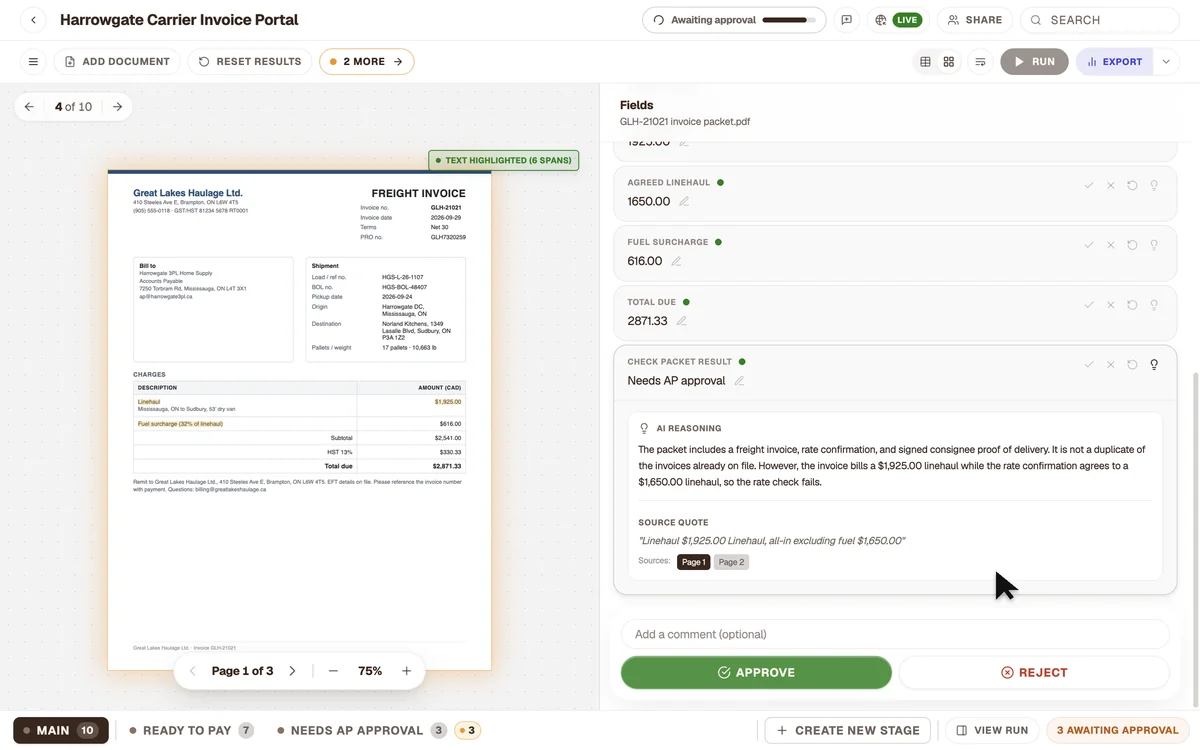Edit the Fuel Surcharge value pencil
Viewport: 1200px width, 750px height.
coord(676,262)
